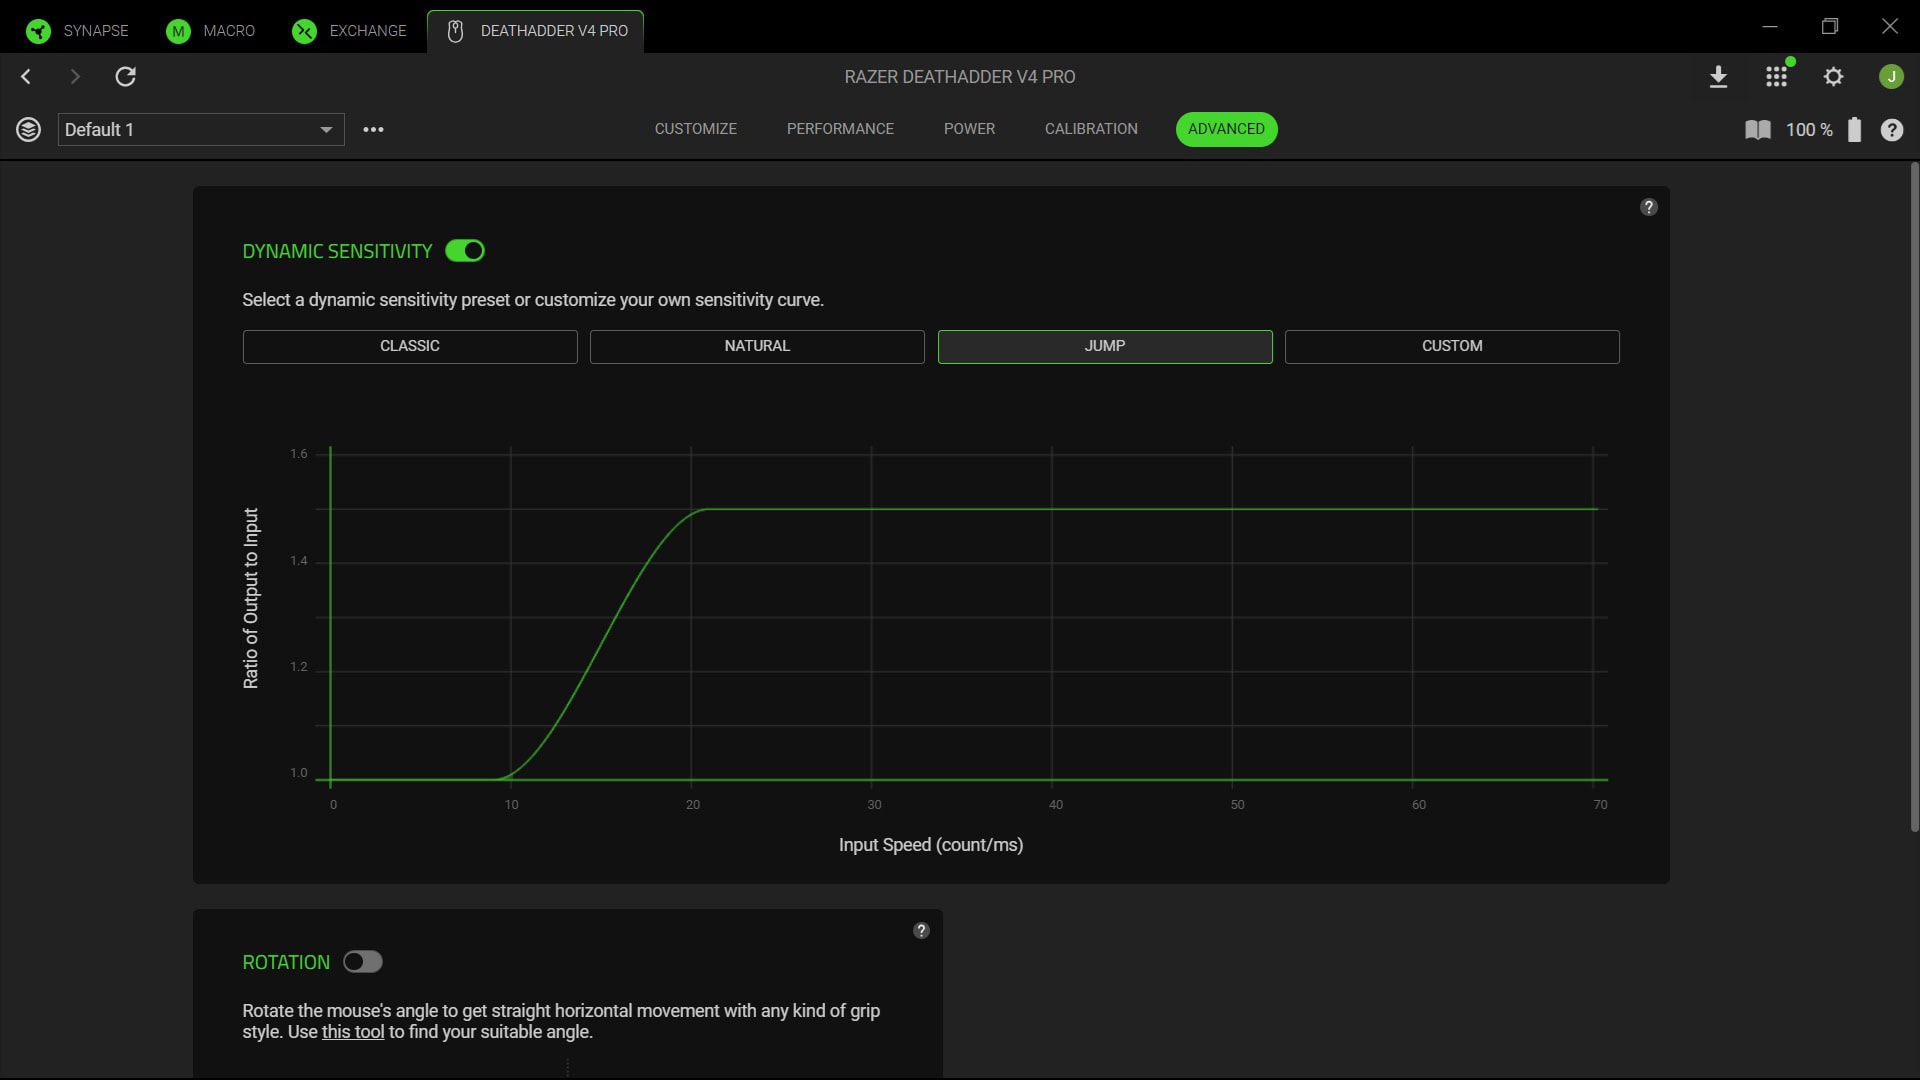Minimize the Synapse window
Image resolution: width=1920 pixels, height=1080 pixels.
point(1770,26)
